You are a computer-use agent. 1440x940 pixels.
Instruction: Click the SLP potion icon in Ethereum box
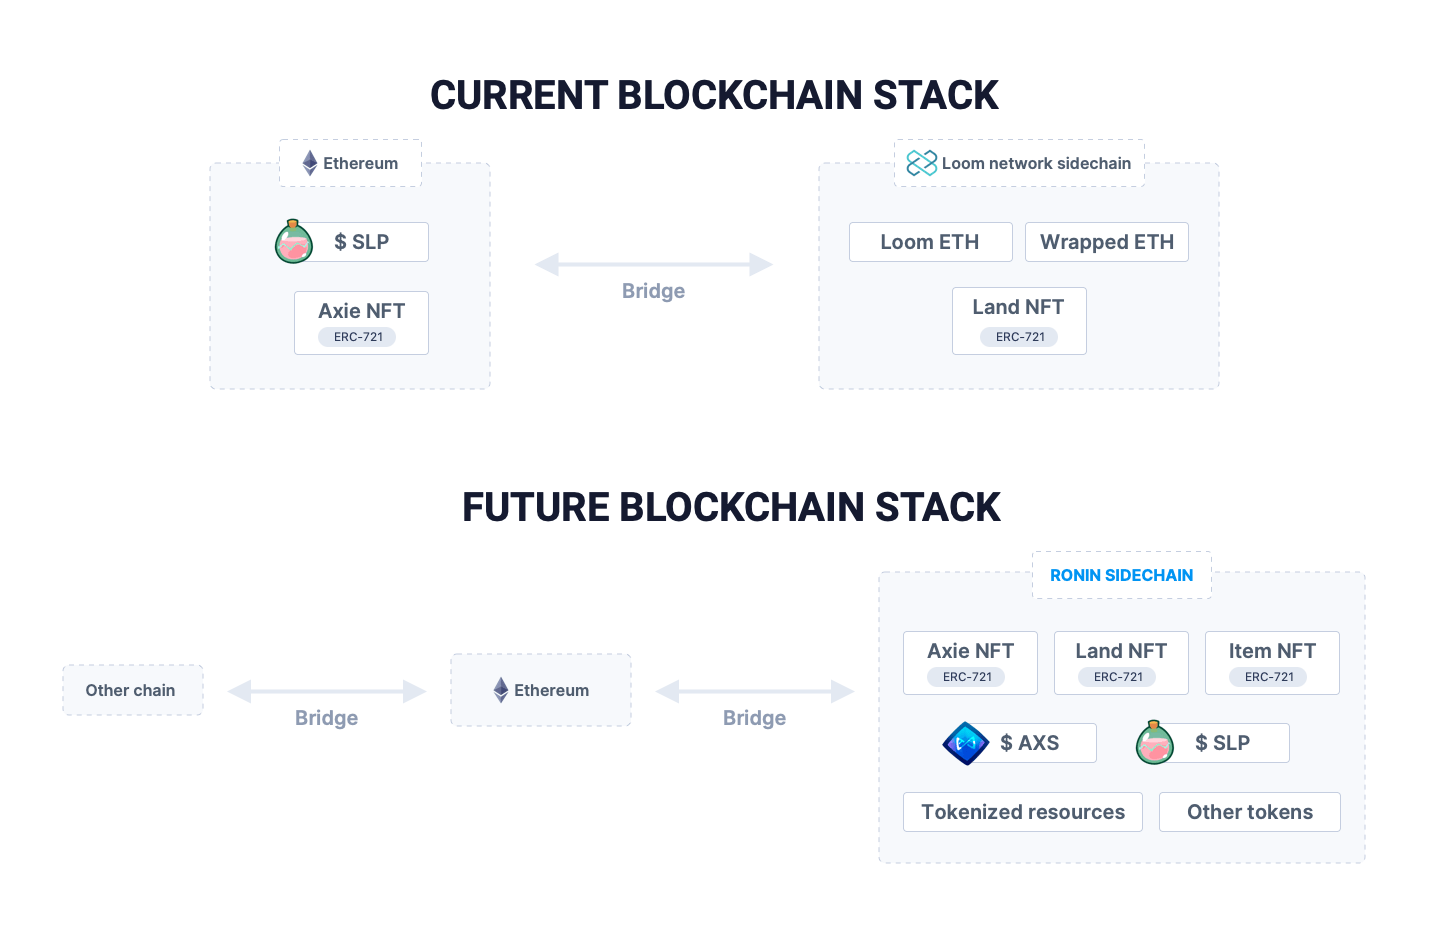pos(294,242)
